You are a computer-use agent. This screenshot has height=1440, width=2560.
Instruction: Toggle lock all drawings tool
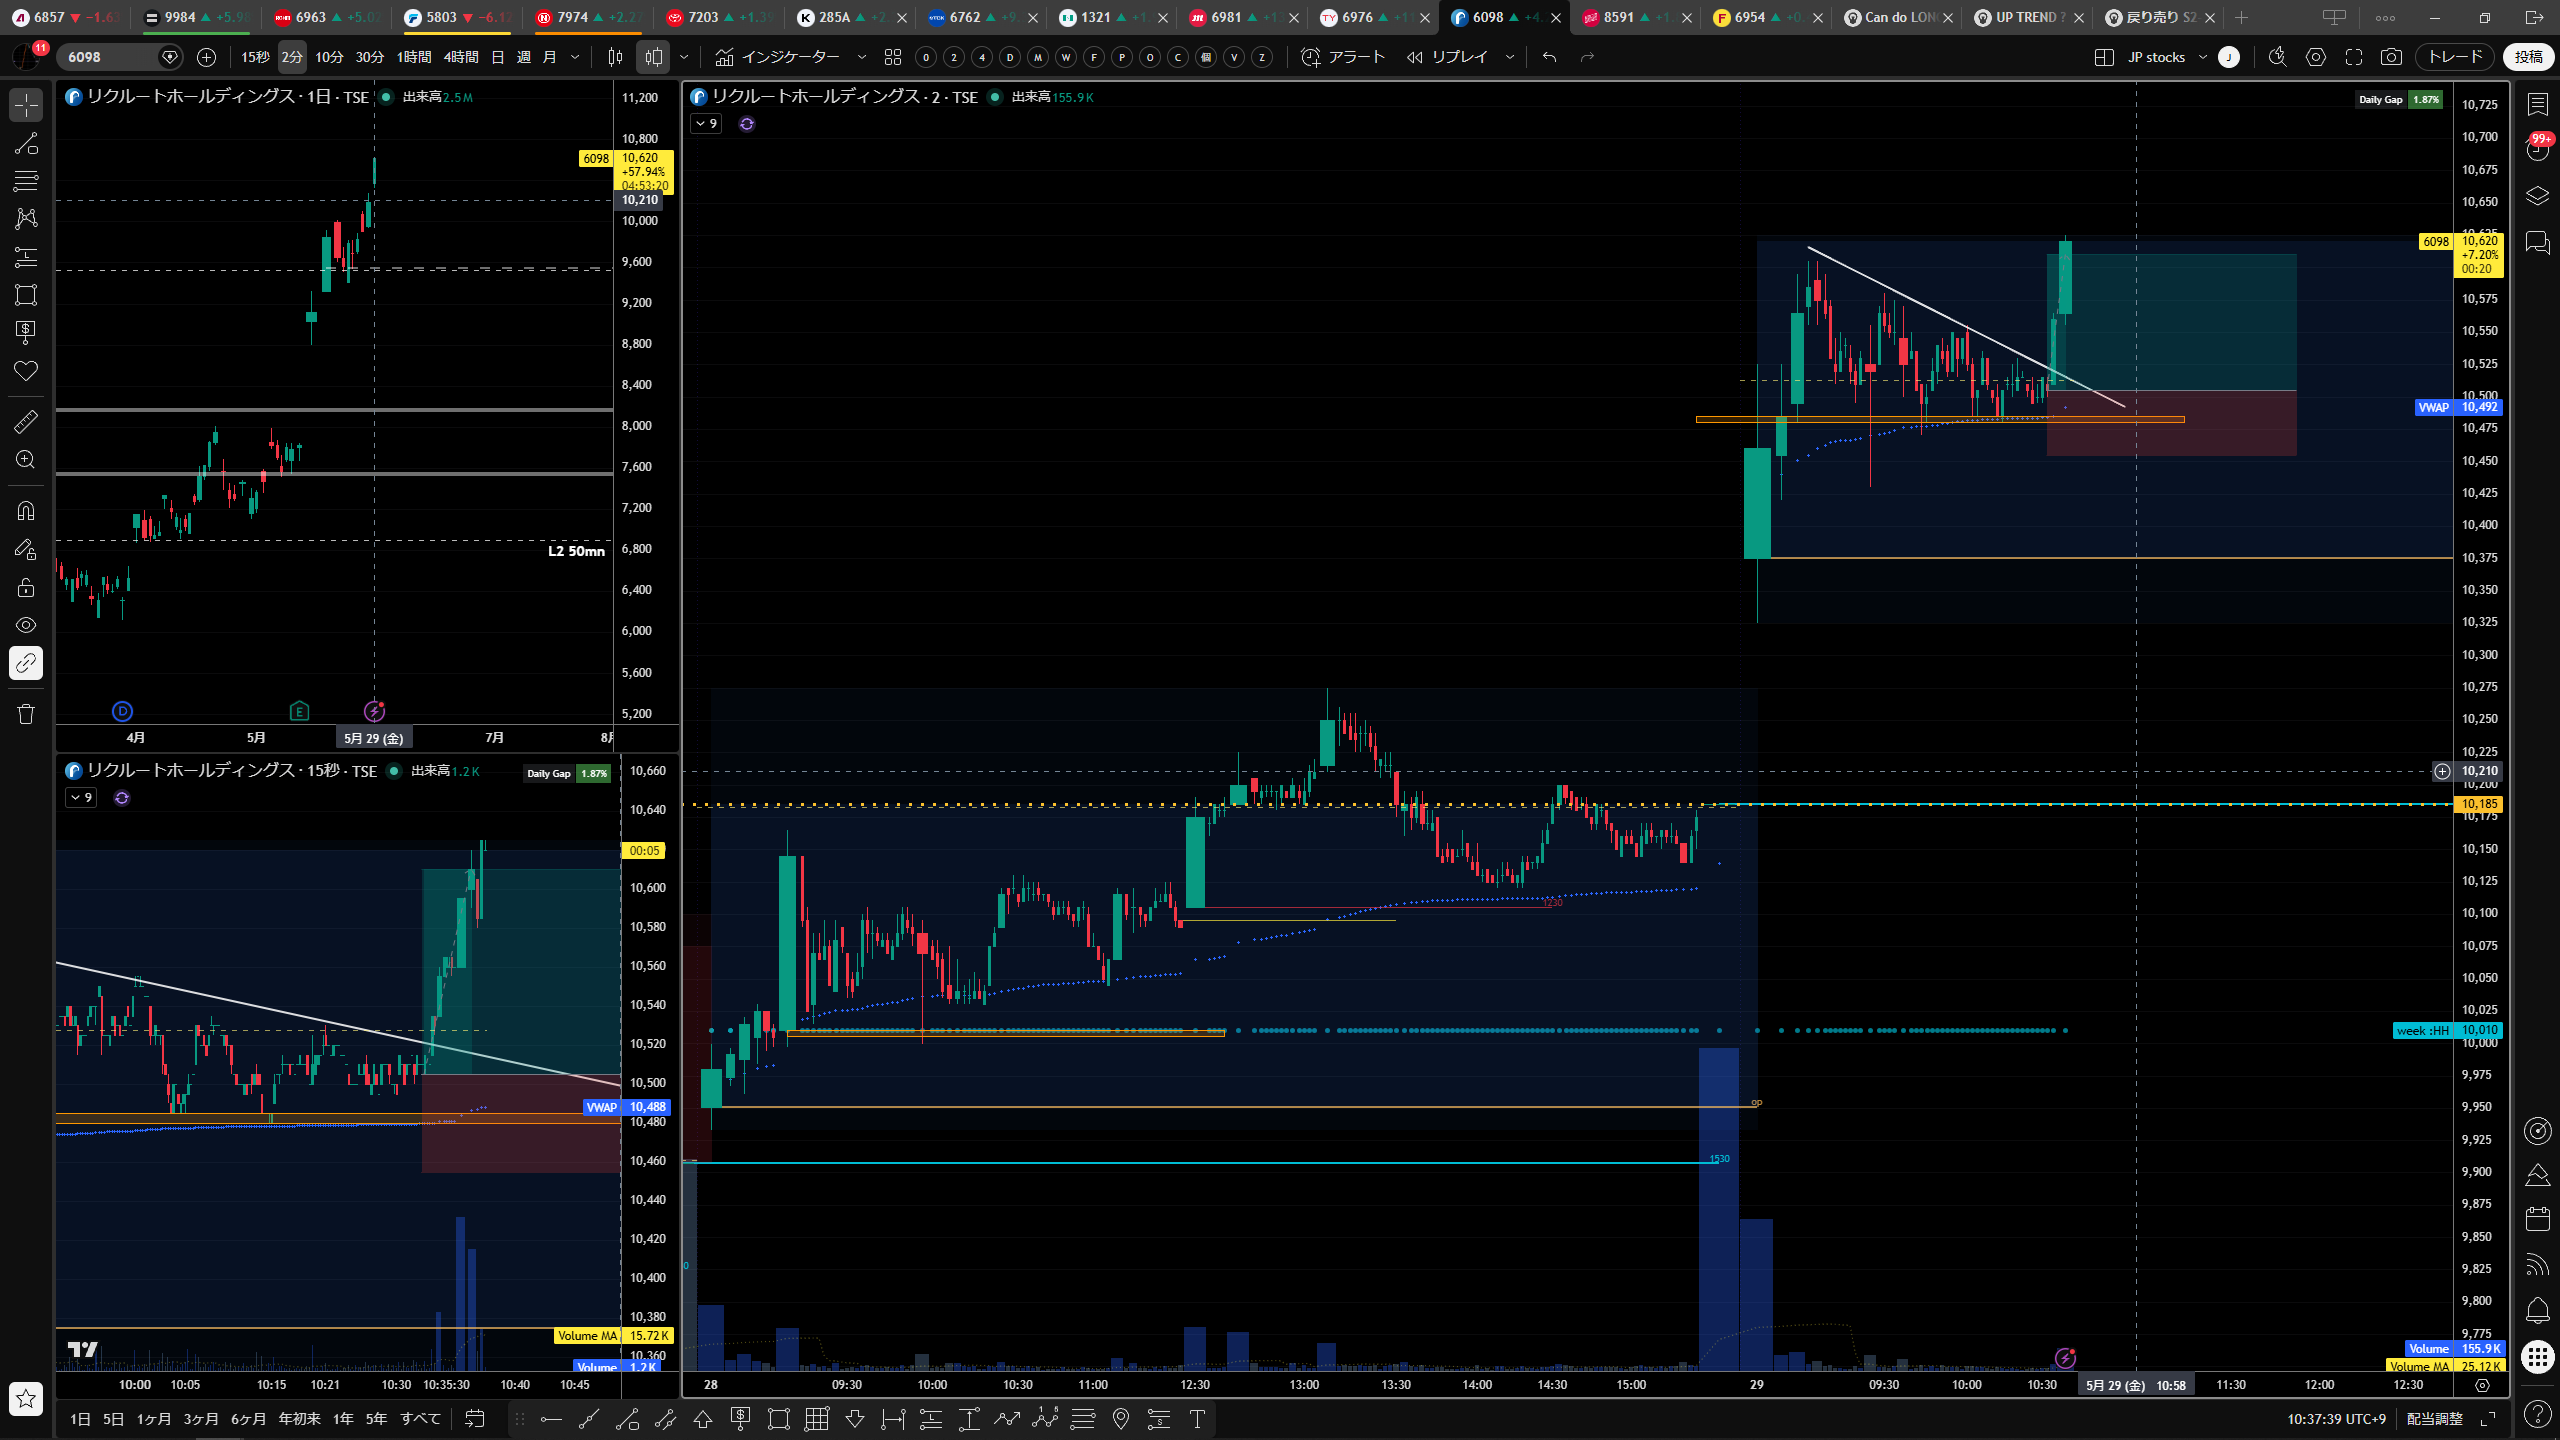tap(26, 587)
